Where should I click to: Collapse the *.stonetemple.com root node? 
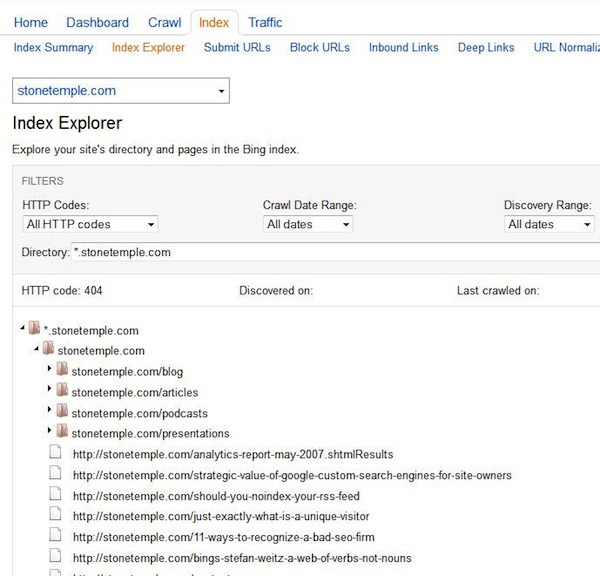point(23,328)
